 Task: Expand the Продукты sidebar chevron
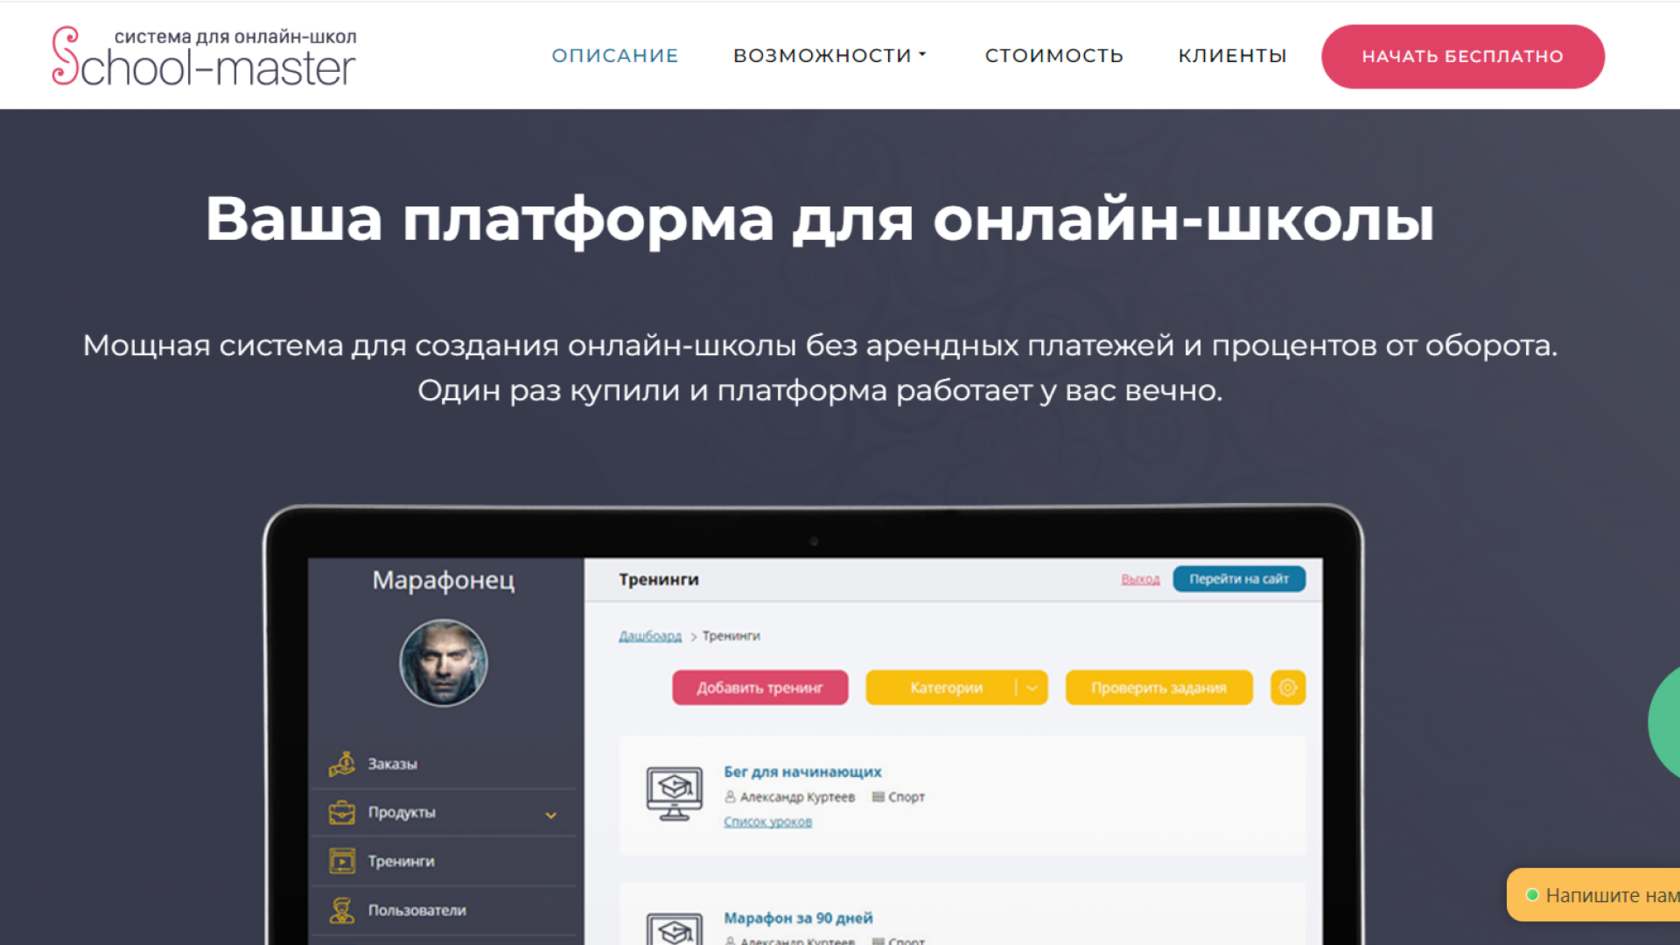[551, 815]
